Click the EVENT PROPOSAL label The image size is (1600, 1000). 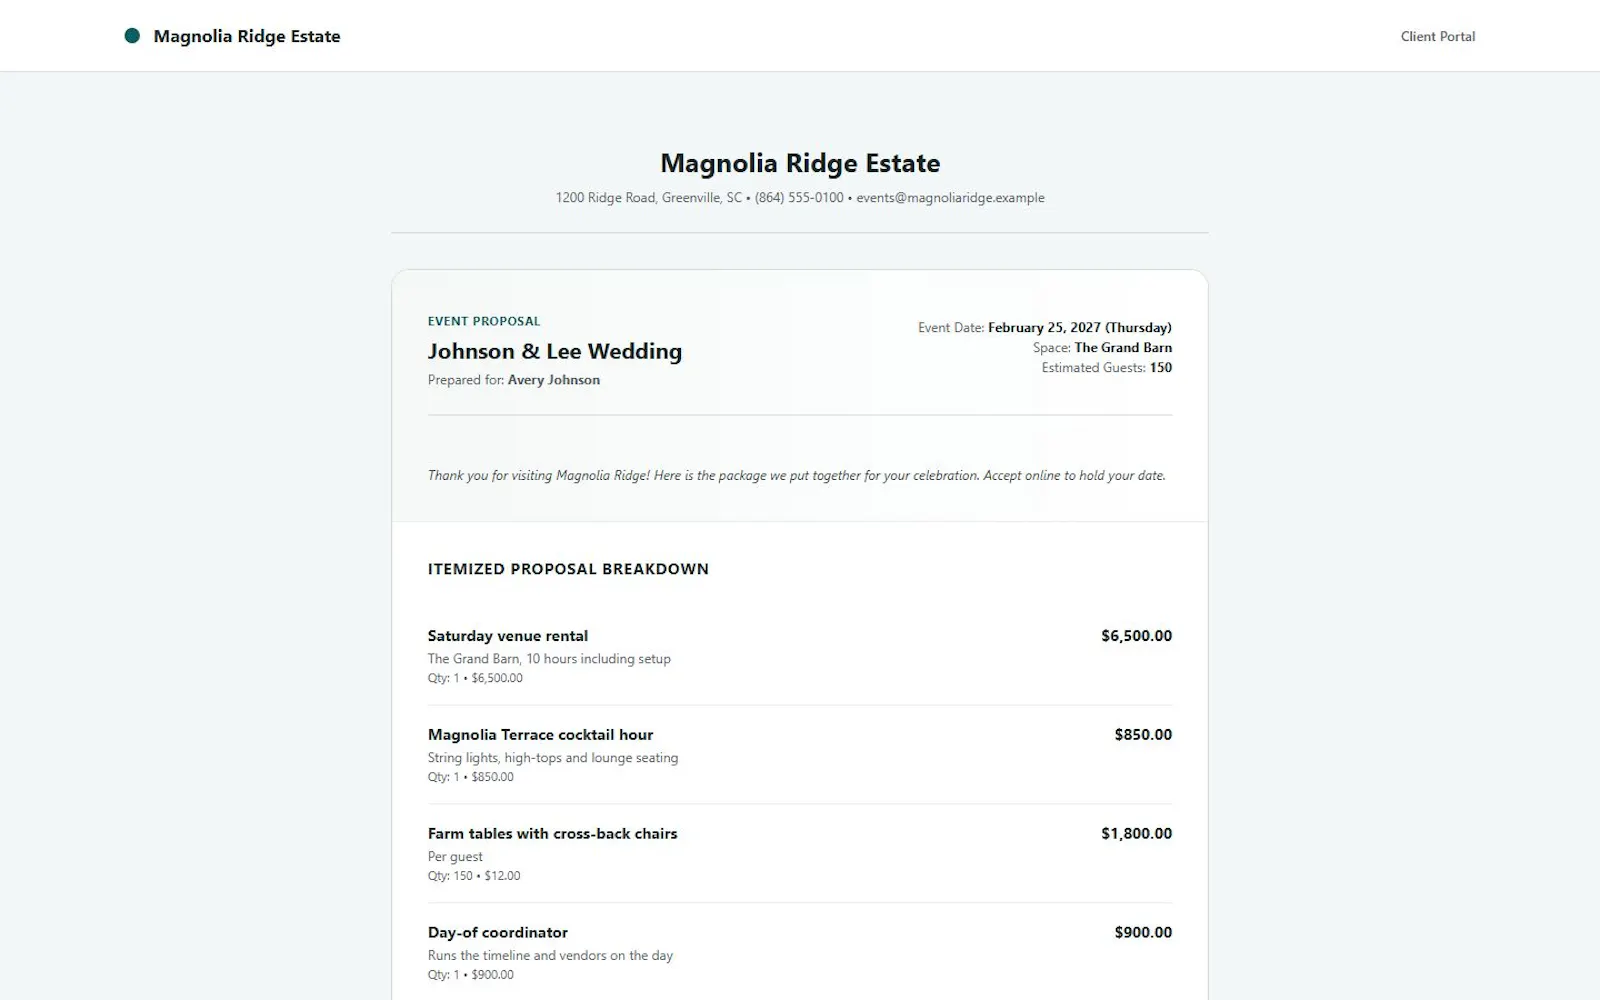click(x=484, y=321)
